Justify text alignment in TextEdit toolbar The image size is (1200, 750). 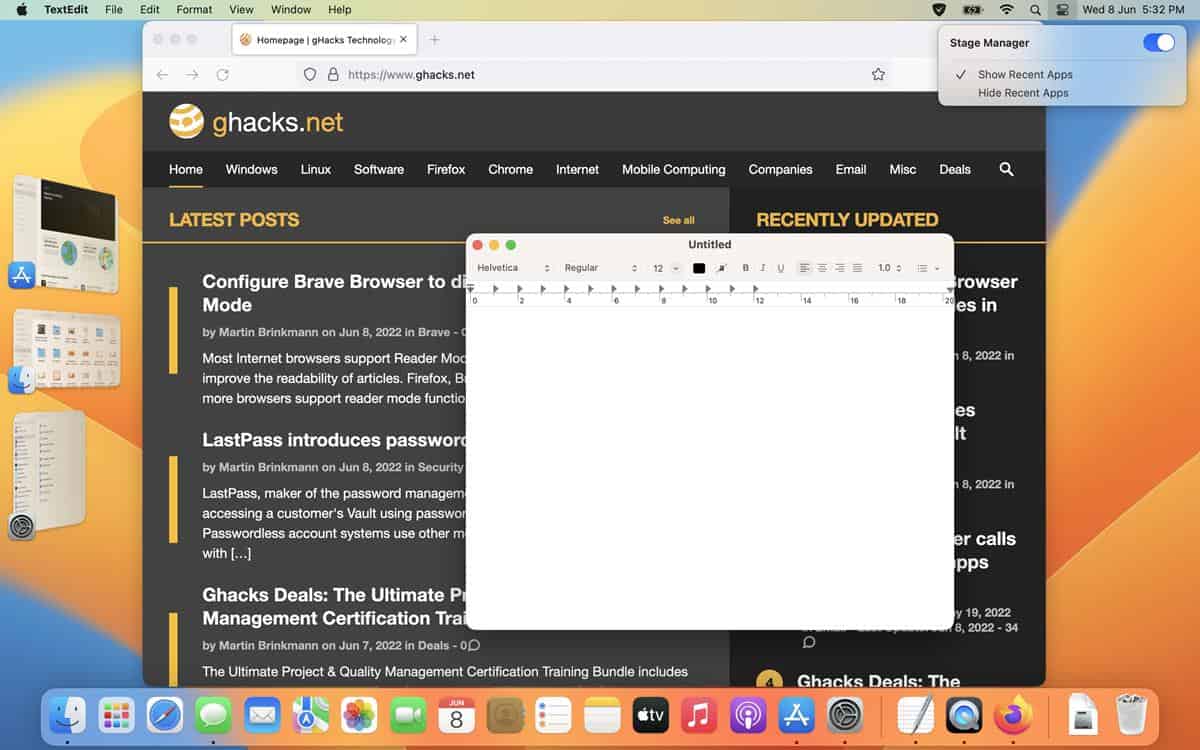tap(857, 268)
